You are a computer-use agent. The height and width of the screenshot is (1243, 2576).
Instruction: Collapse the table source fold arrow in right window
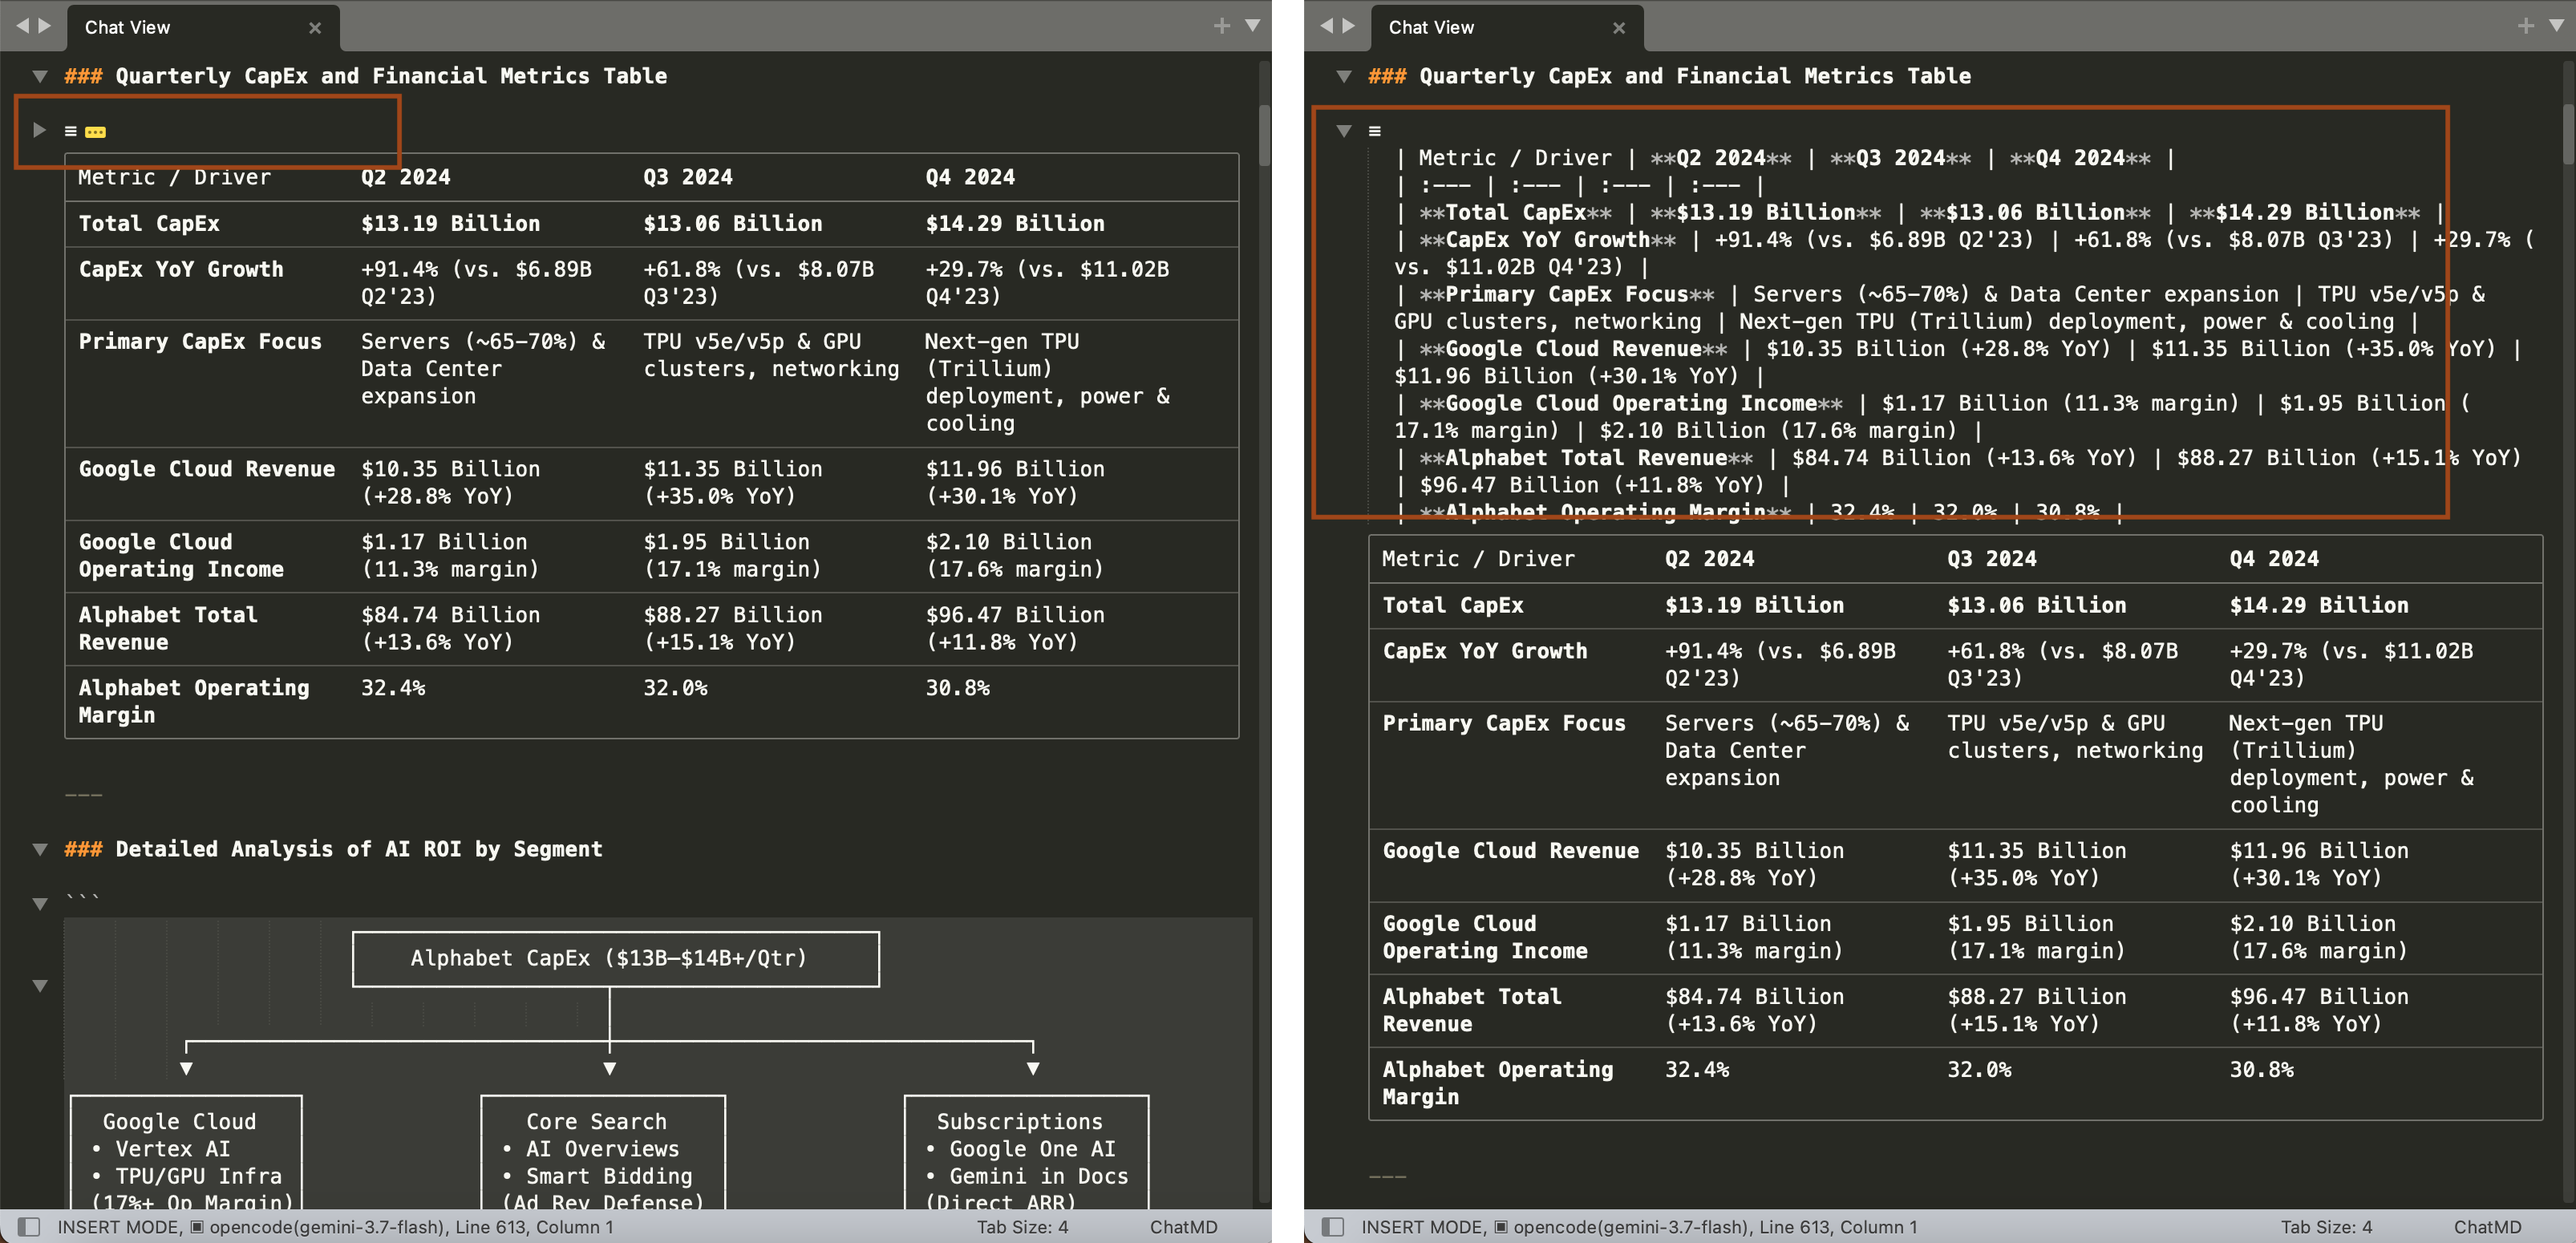pyautogui.click(x=1344, y=131)
